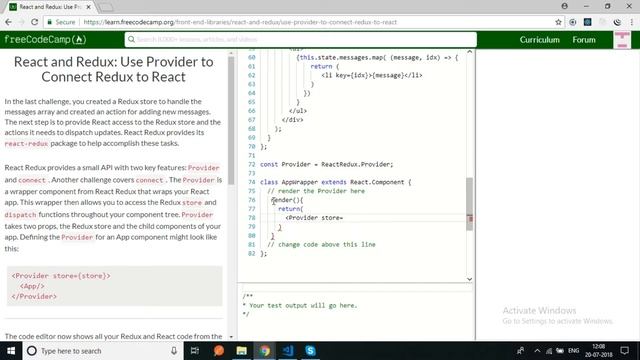Click the Secure padlock site info
The image size is (640, 360).
[x=61, y=22]
